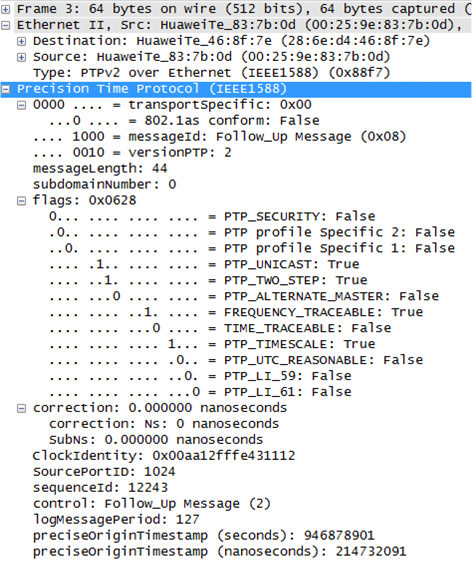This screenshot has height=564, width=473.
Task: Select the PTP_TIMESCALE: True row
Action: [212, 344]
